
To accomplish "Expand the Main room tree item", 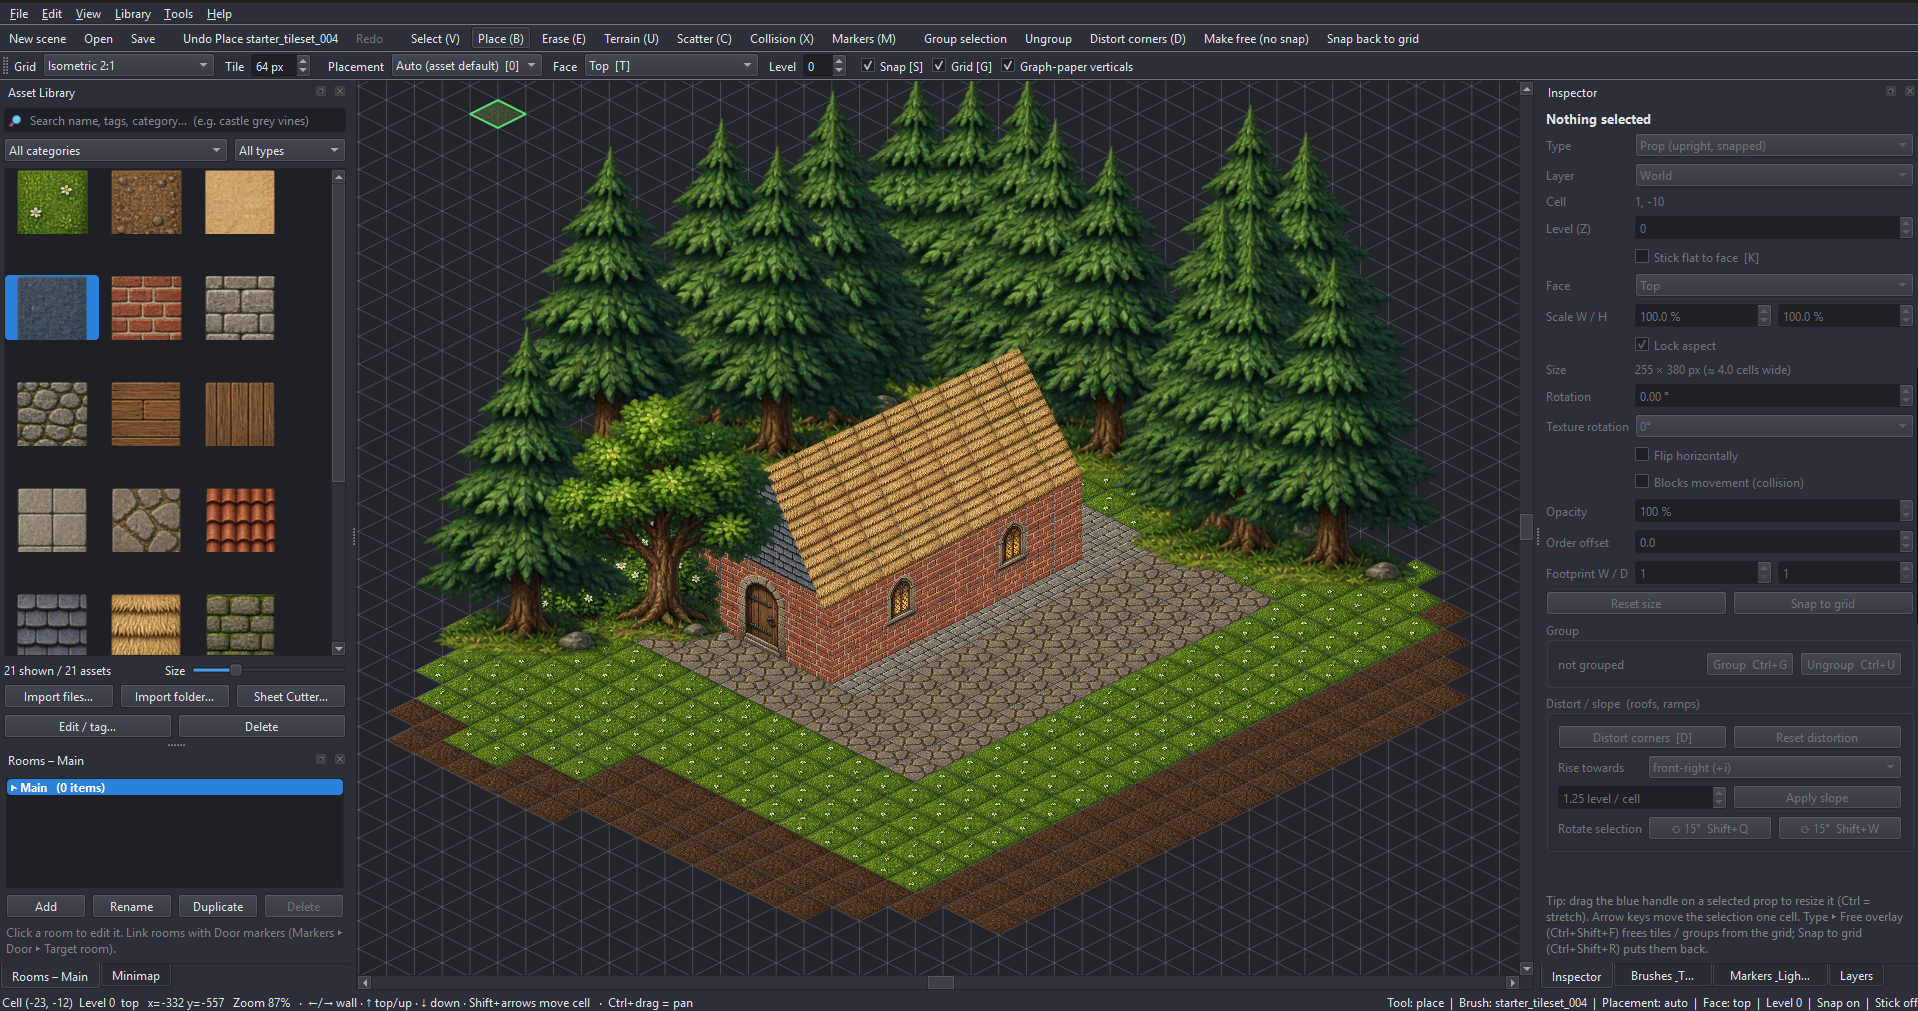I will [x=14, y=788].
